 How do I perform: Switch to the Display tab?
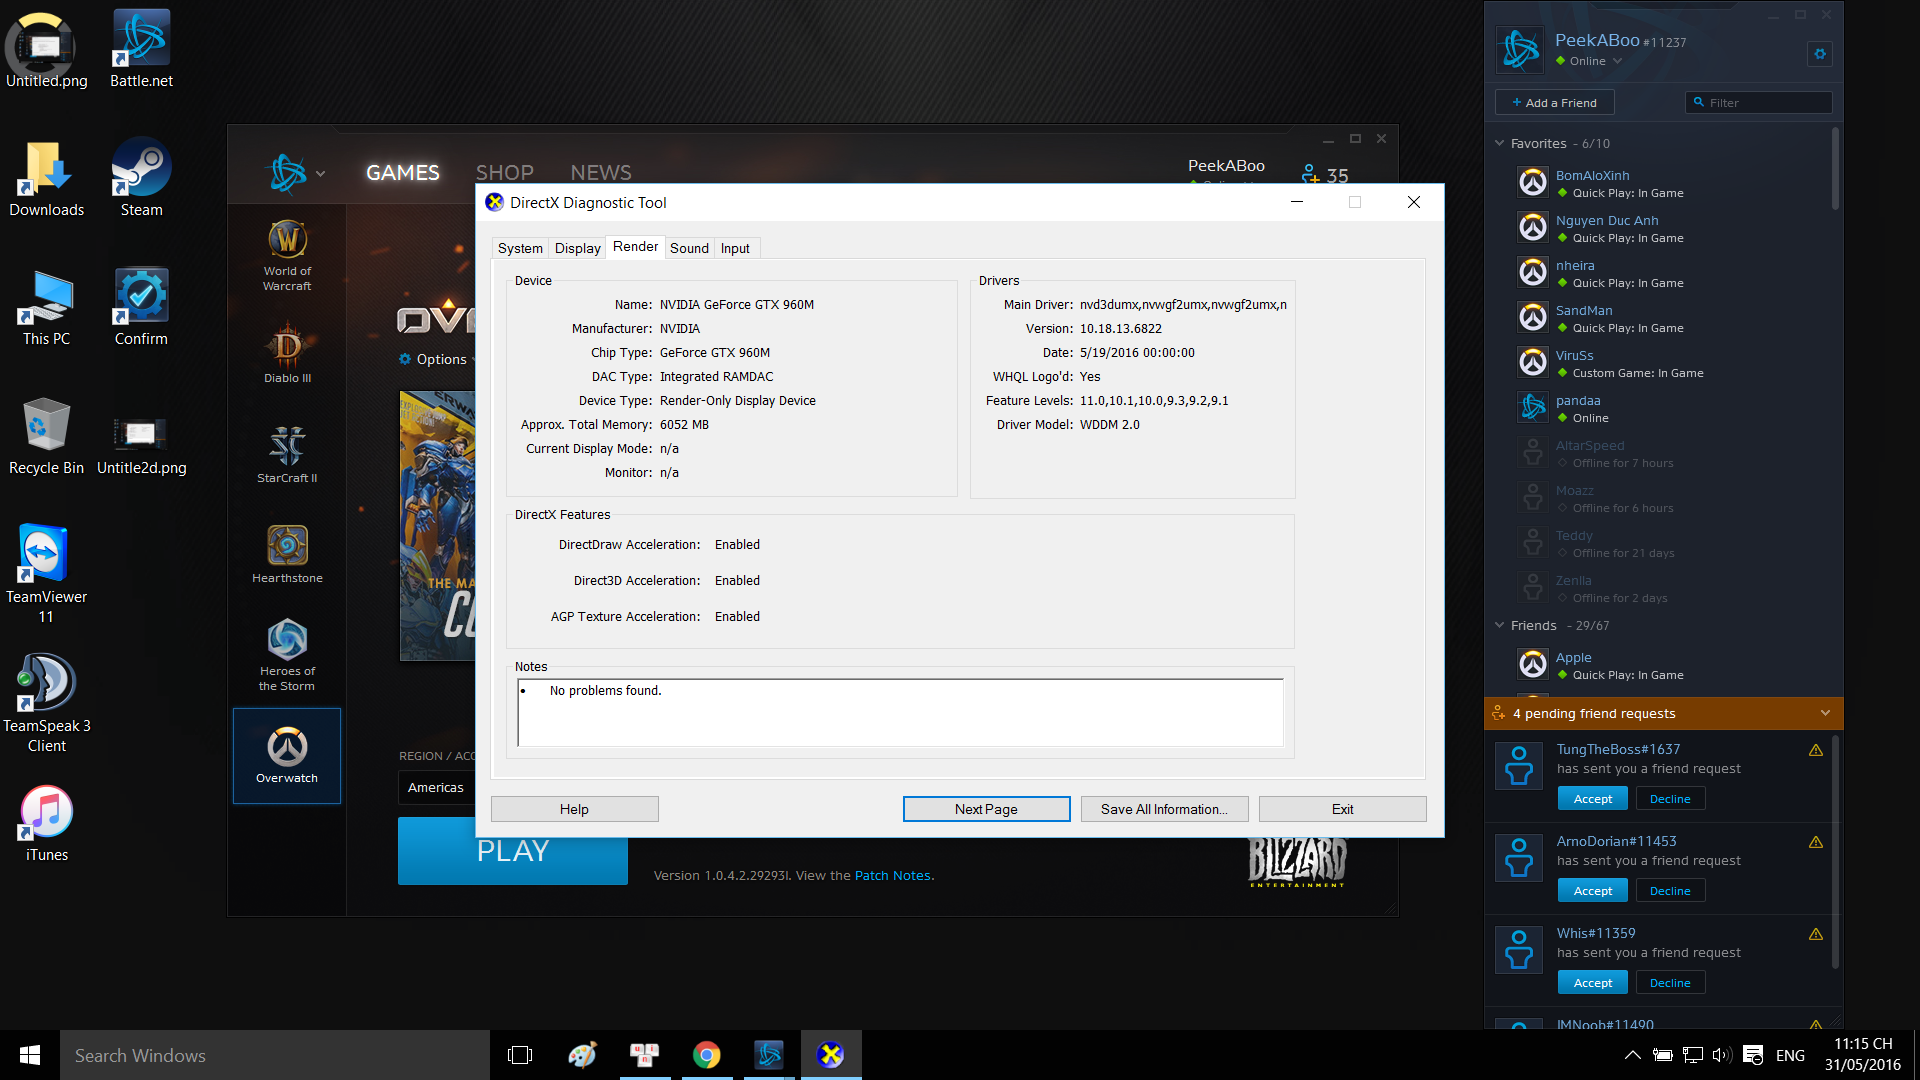(x=577, y=248)
